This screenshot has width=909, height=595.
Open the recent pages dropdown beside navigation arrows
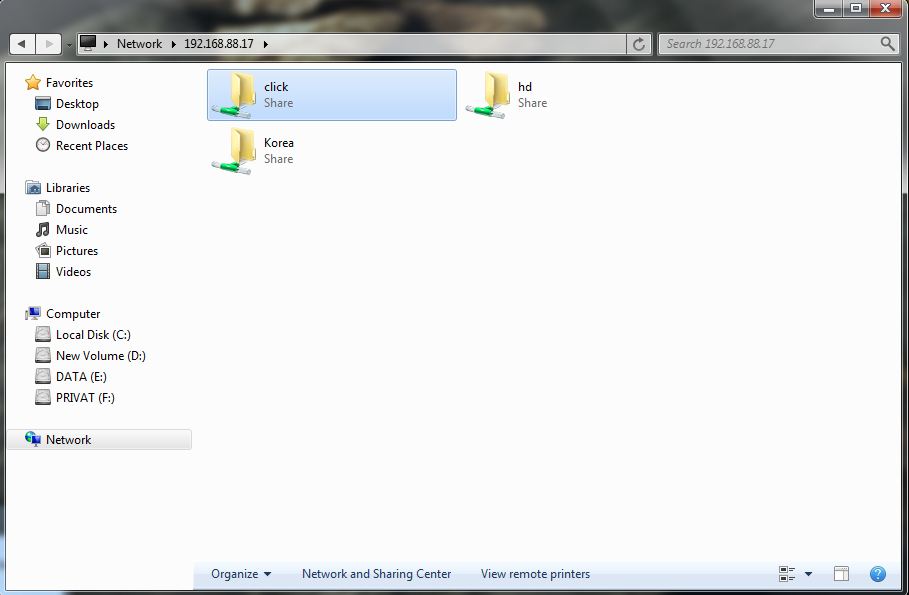pos(67,44)
